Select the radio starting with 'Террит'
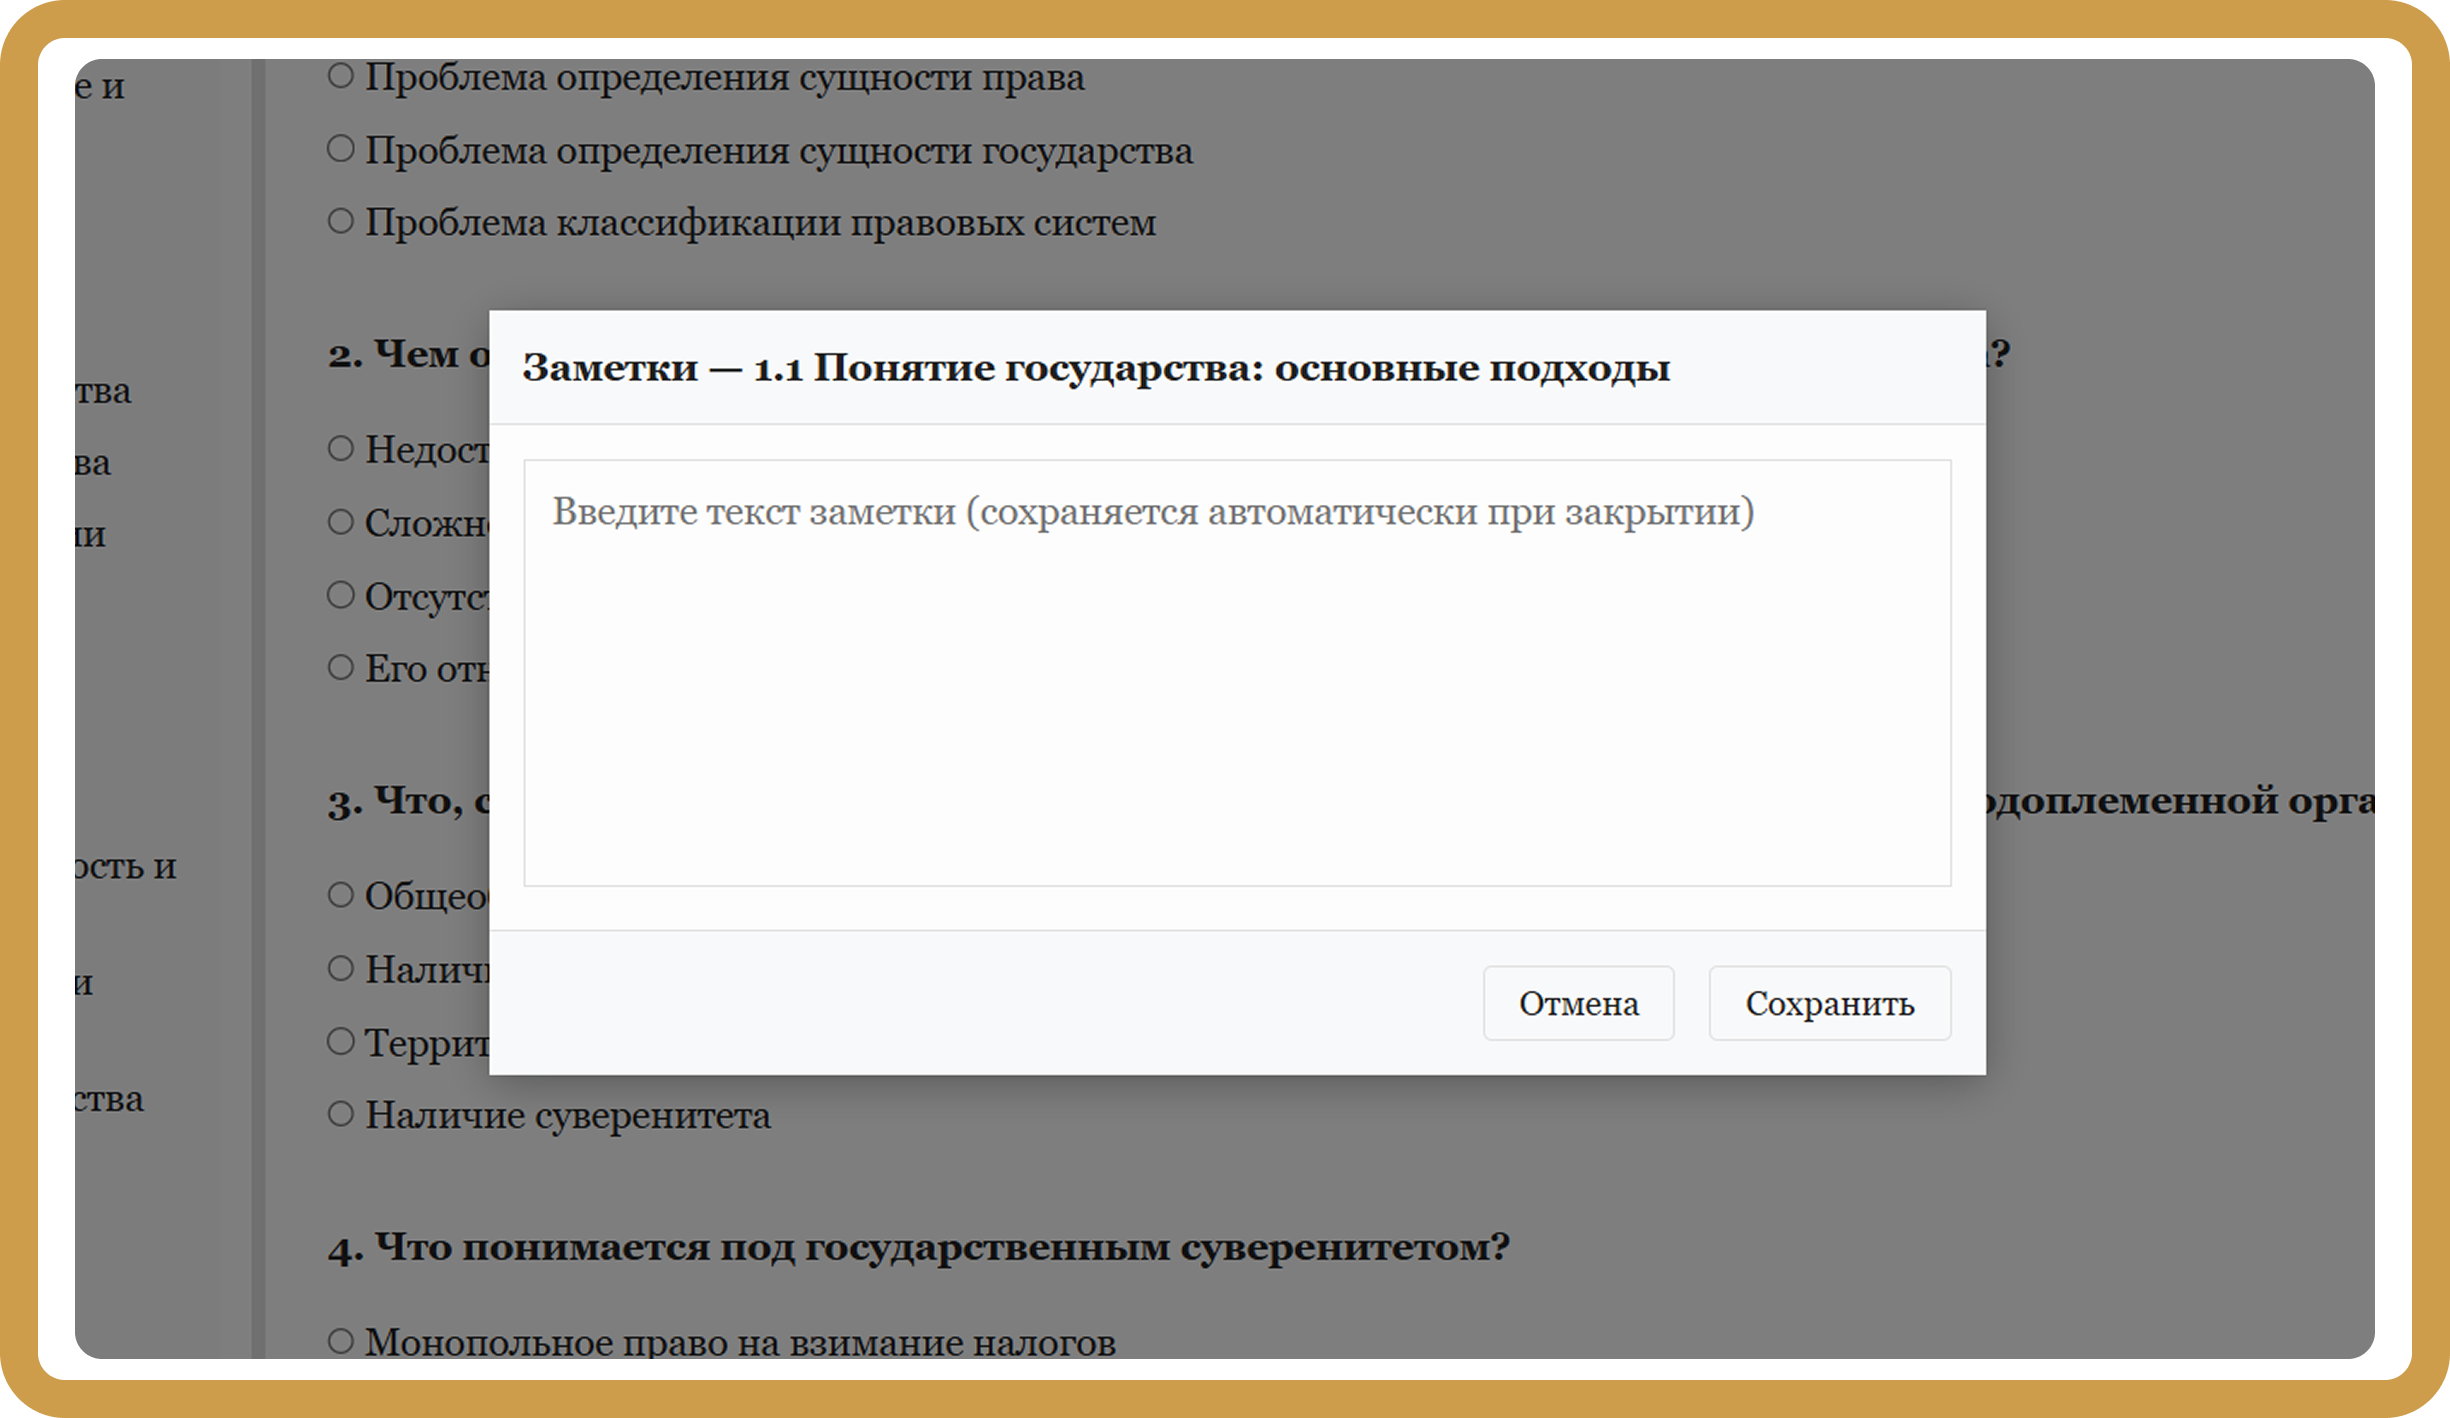The width and height of the screenshot is (2450, 1418). tap(341, 1041)
